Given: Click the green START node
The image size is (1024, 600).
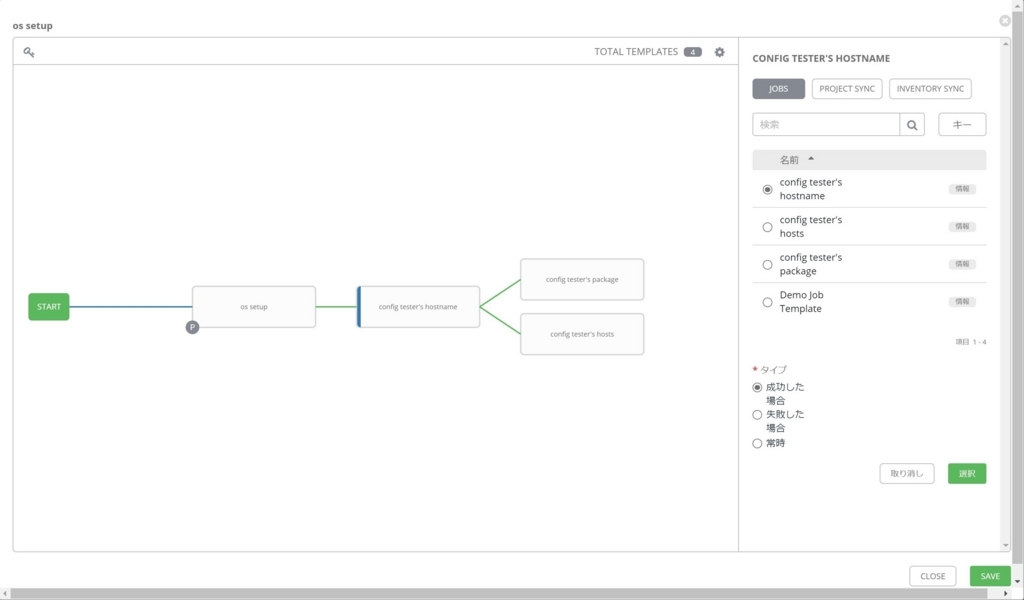Looking at the screenshot, I should click(x=49, y=307).
